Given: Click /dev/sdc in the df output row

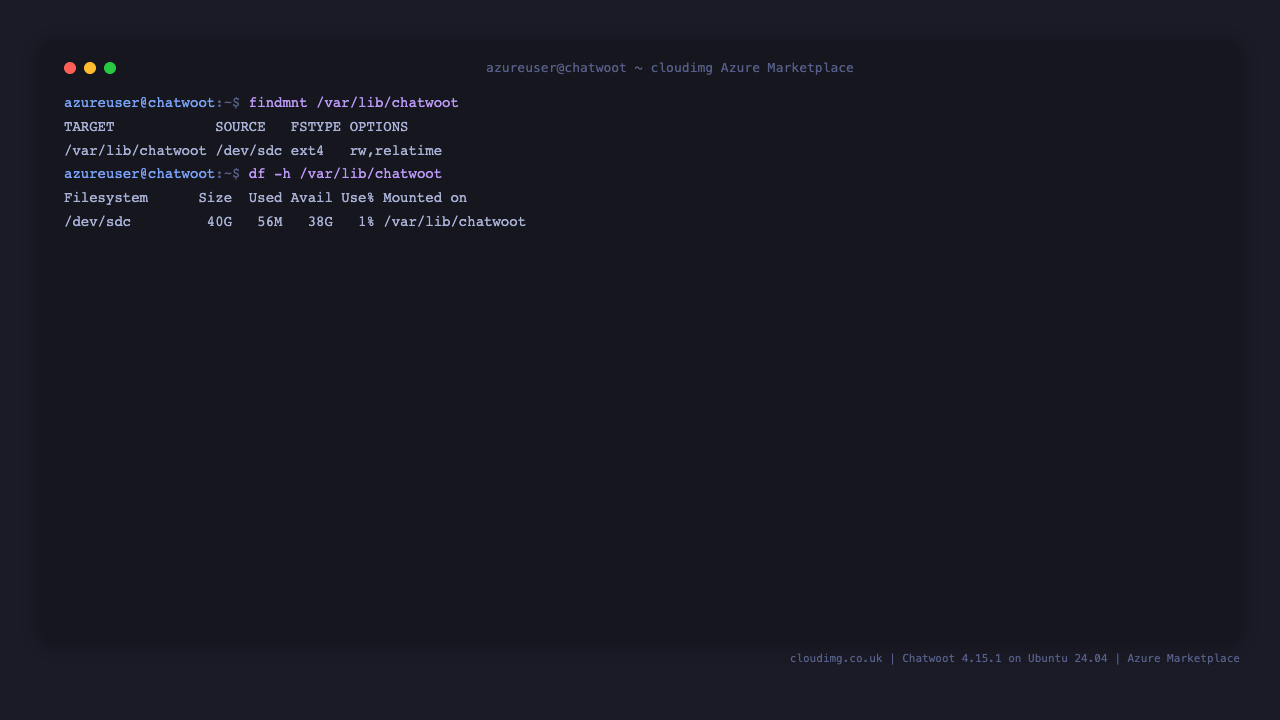Looking at the screenshot, I should (98, 222).
